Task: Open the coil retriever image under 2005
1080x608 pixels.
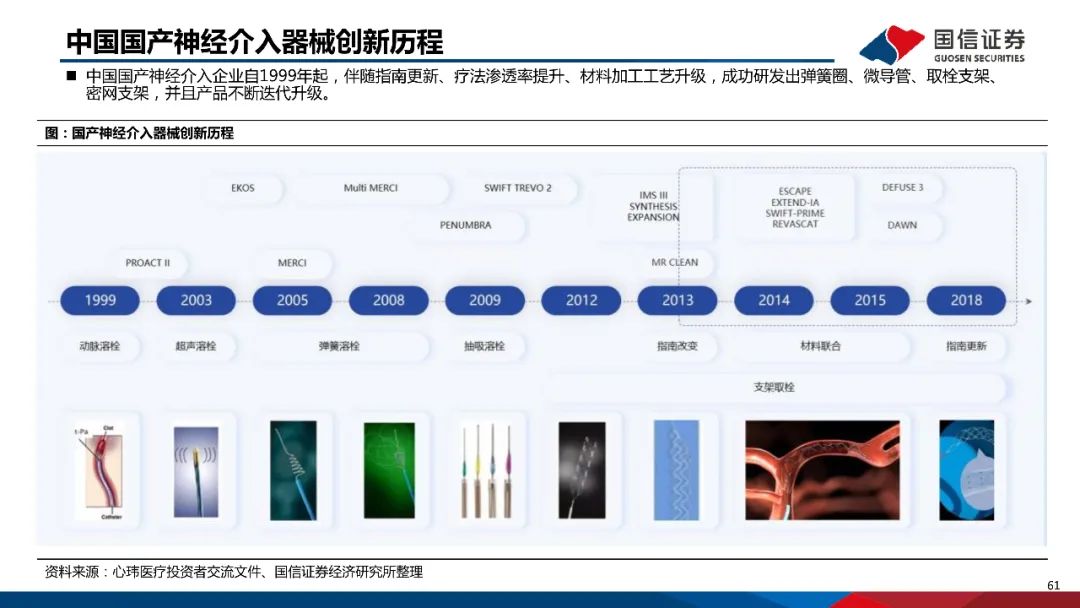Action: click(293, 470)
